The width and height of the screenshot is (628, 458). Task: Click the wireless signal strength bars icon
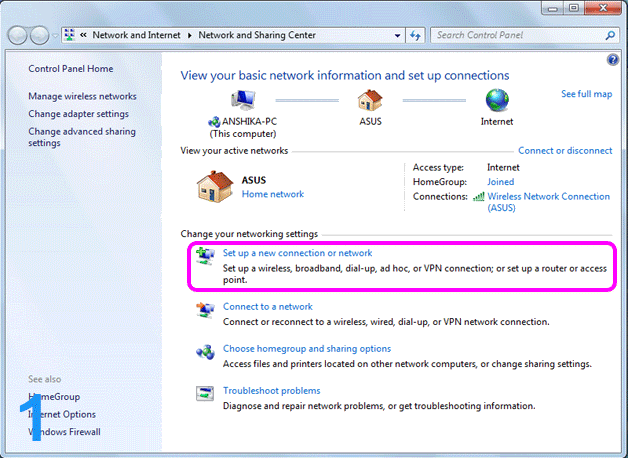479,197
